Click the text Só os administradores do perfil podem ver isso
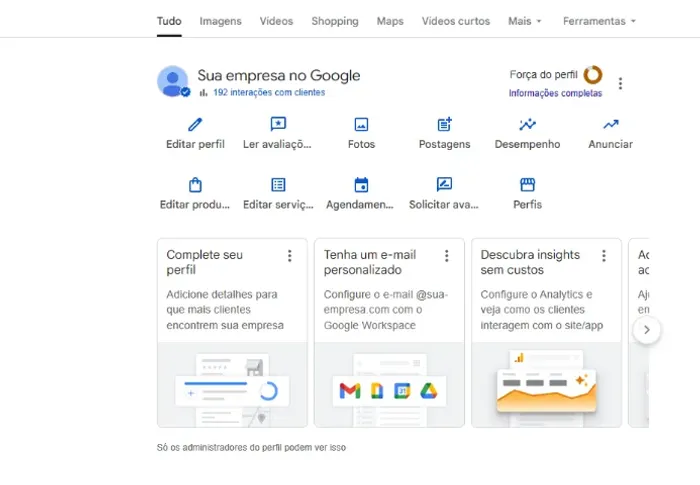 click(251, 447)
